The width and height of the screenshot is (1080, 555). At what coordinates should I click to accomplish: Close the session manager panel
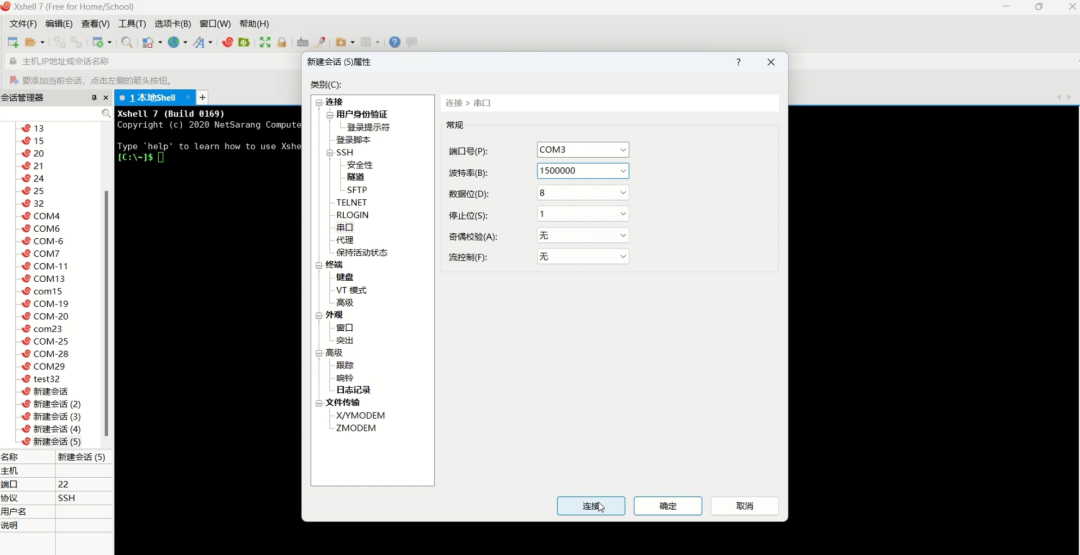[x=105, y=98]
